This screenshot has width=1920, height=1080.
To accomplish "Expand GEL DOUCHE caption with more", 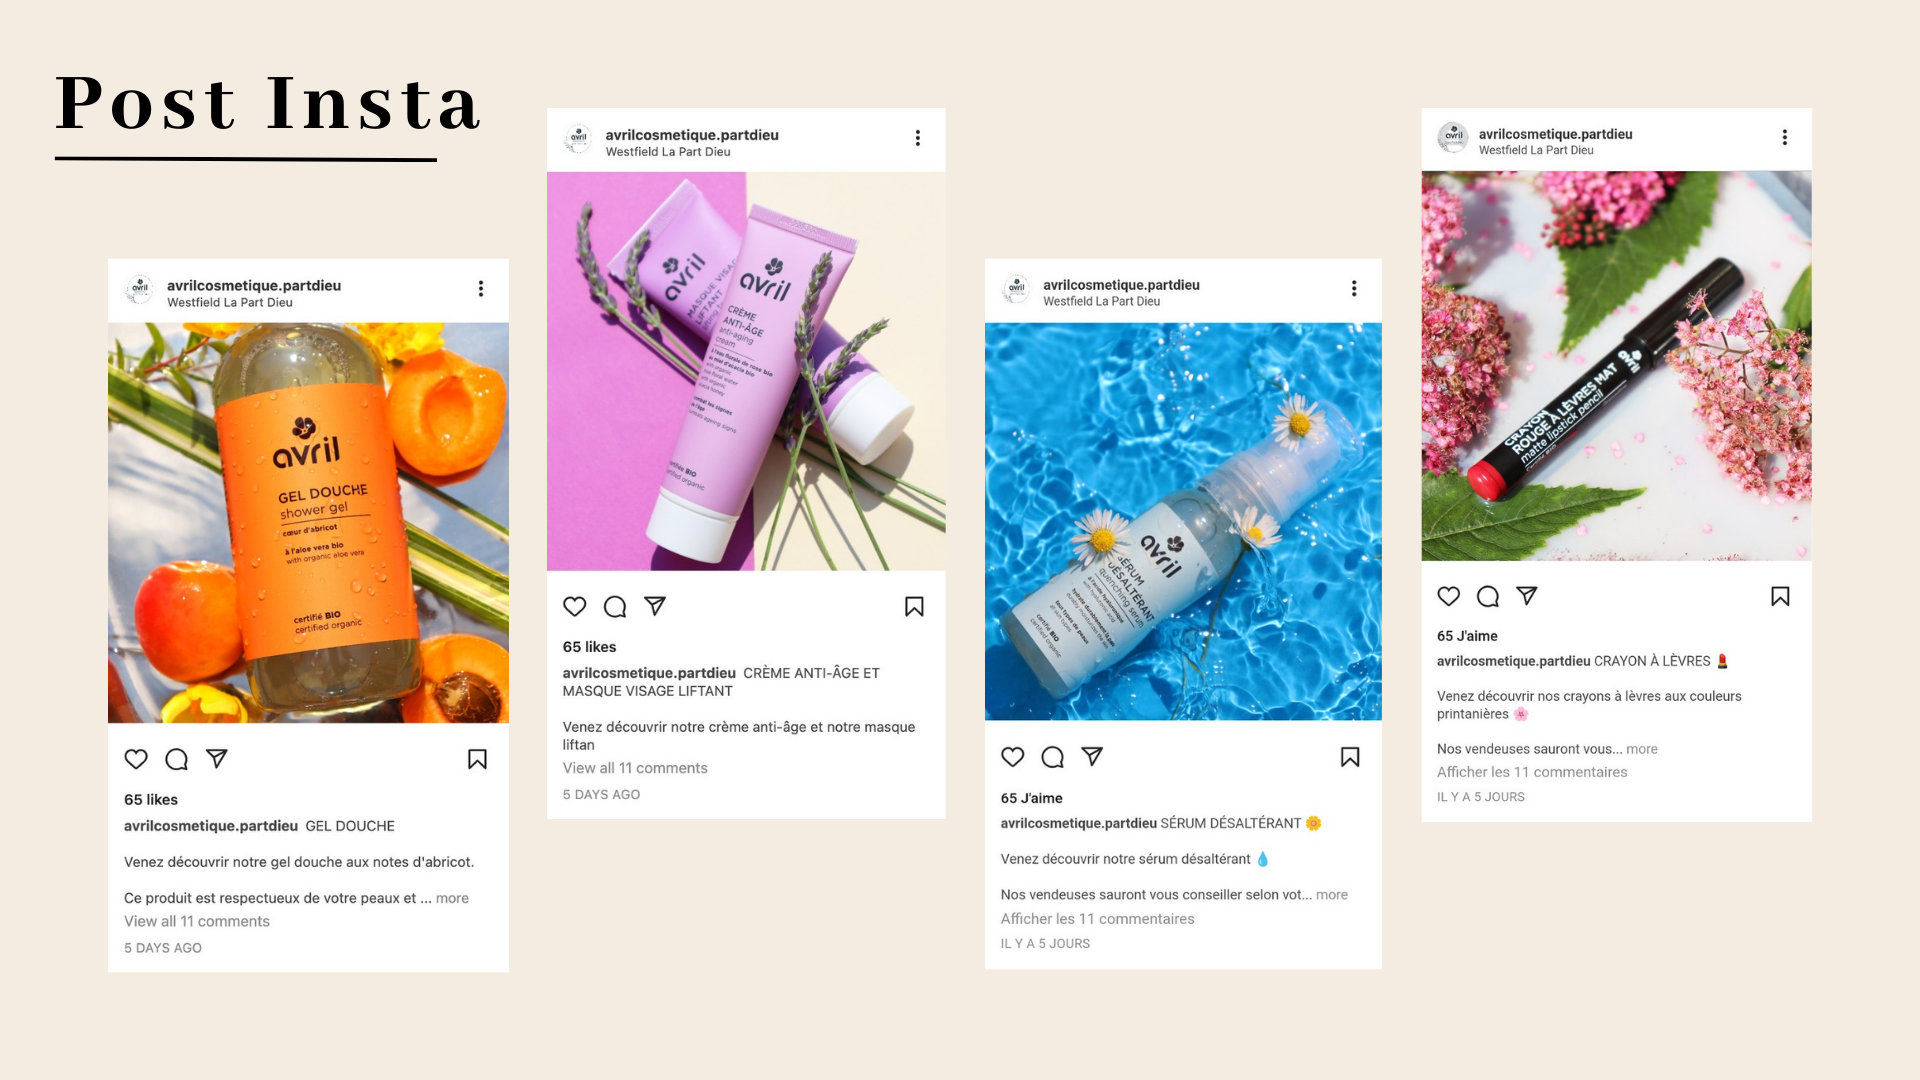I will coord(452,898).
